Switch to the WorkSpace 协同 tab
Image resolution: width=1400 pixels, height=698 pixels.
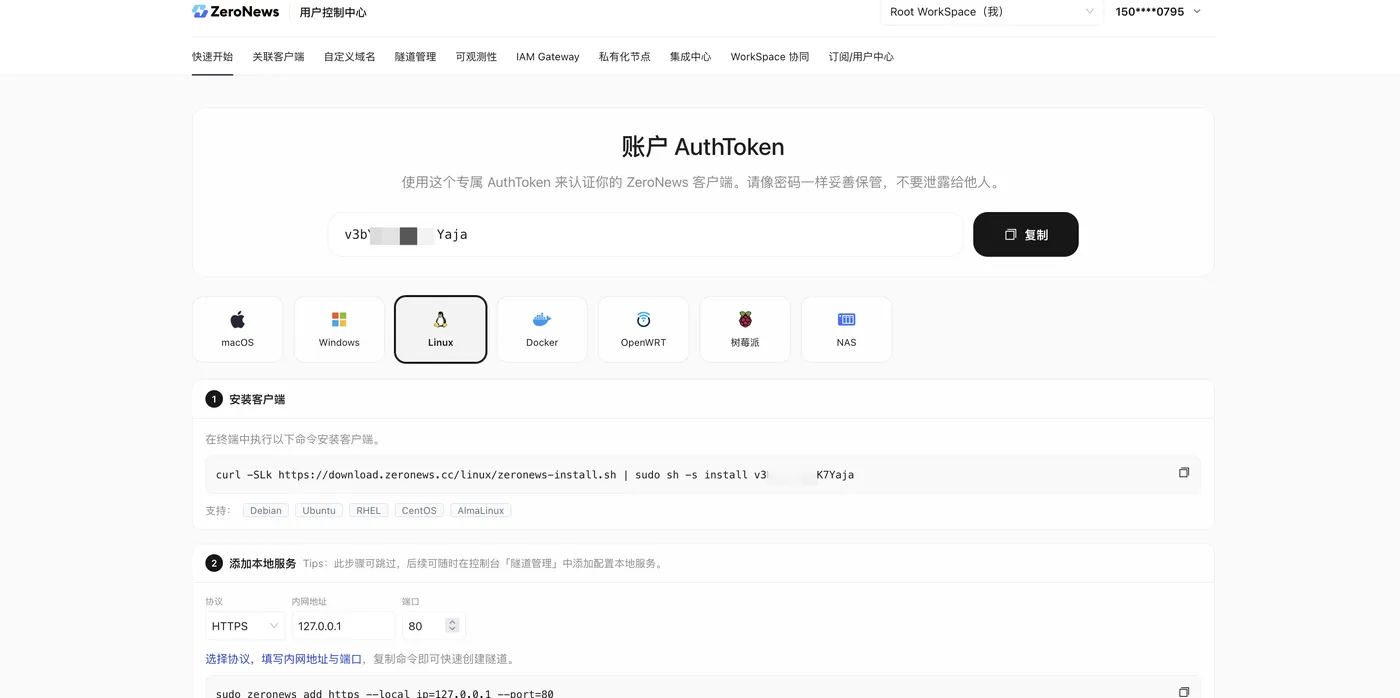(770, 57)
